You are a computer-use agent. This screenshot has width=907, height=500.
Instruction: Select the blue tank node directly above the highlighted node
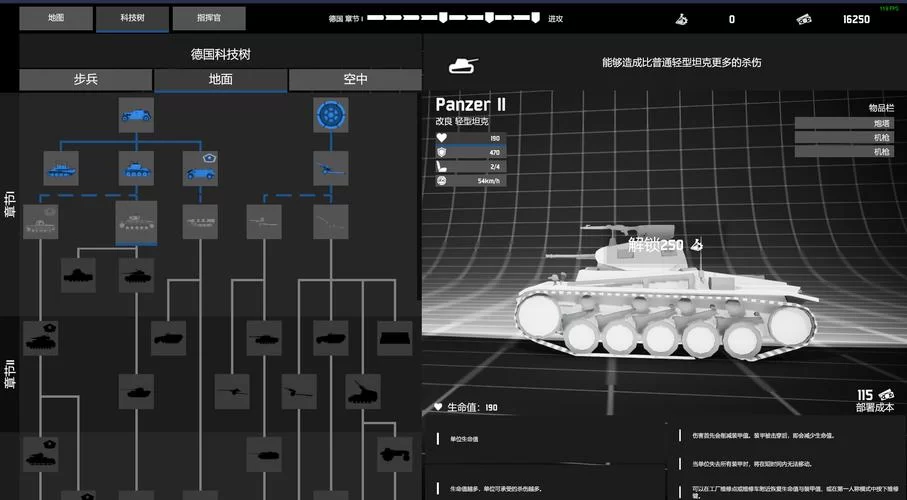coord(136,168)
